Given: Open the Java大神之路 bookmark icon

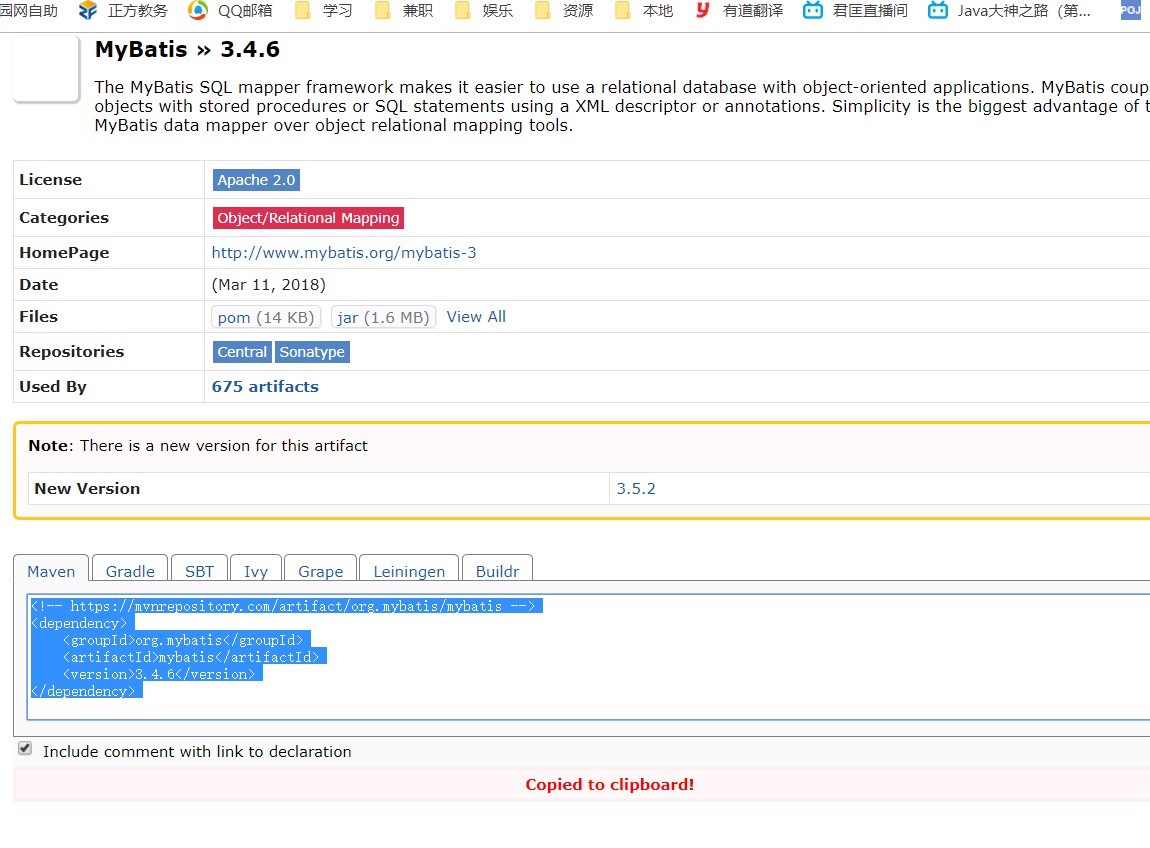Looking at the screenshot, I should coord(938,10).
